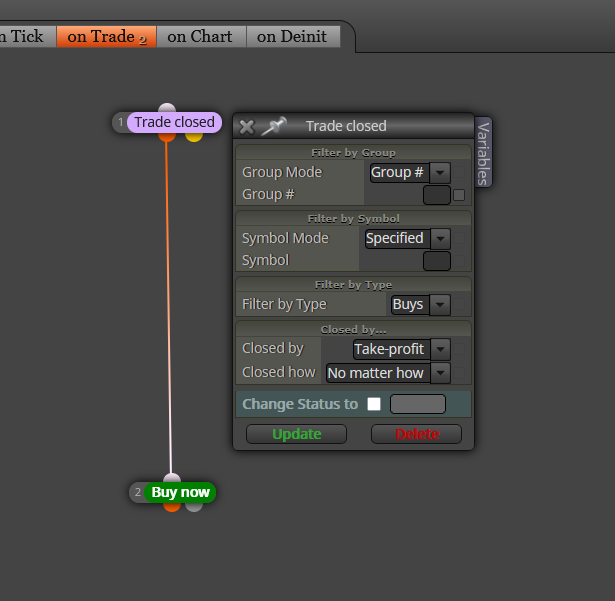Enable the Change Status to checkbox
615x601 pixels.
[374, 404]
